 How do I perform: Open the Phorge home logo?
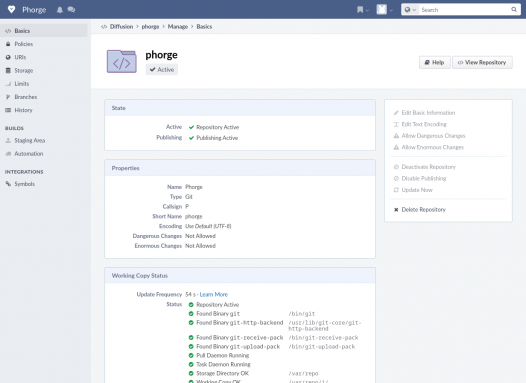(11, 9)
